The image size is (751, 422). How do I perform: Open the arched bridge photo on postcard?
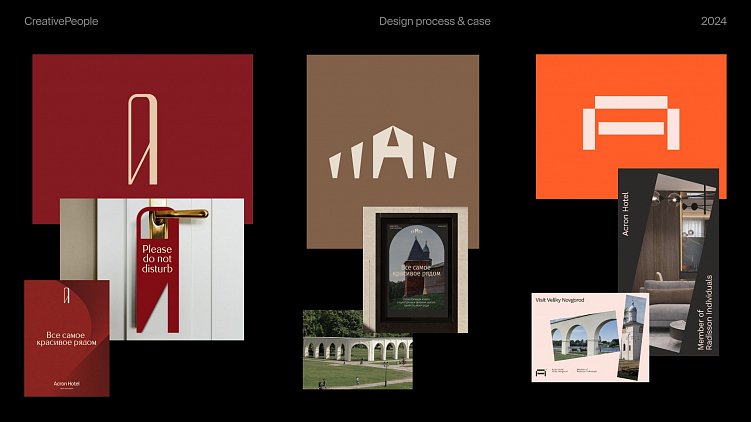pos(584,337)
